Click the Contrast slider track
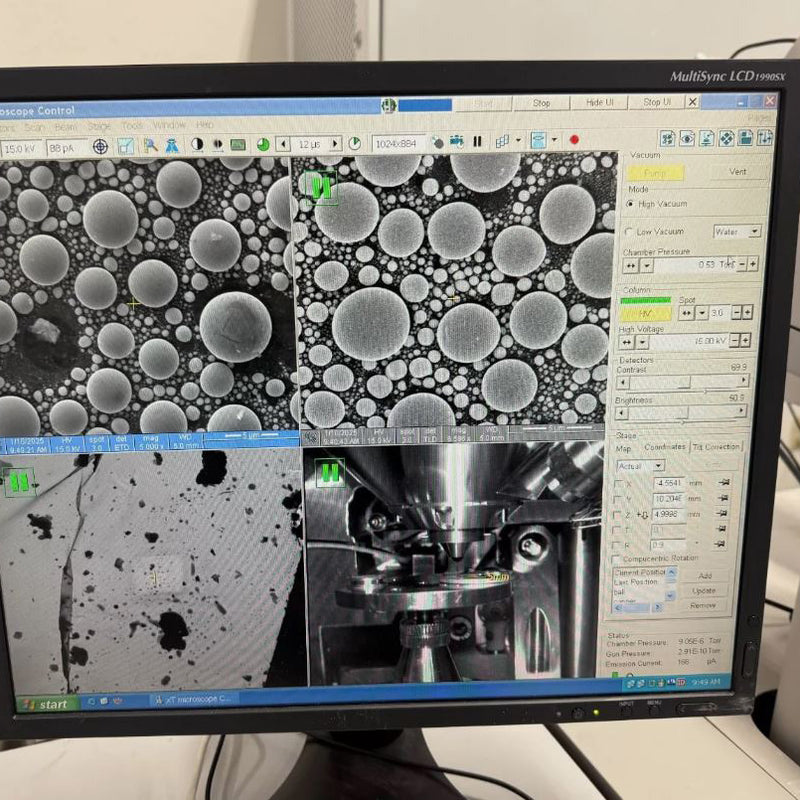The image size is (800, 800). tap(683, 382)
